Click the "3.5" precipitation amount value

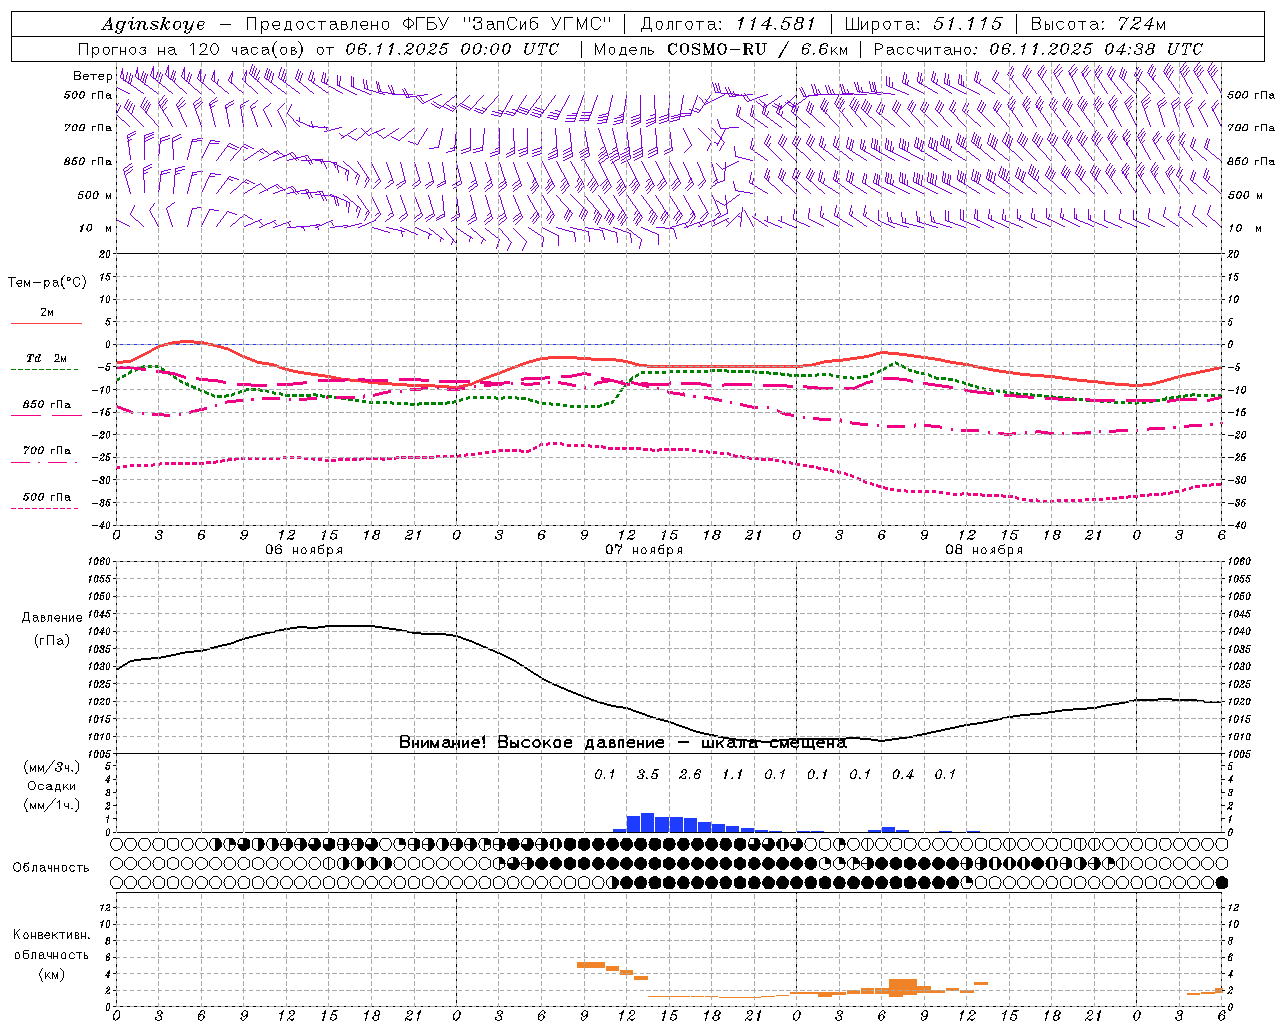coord(648,774)
